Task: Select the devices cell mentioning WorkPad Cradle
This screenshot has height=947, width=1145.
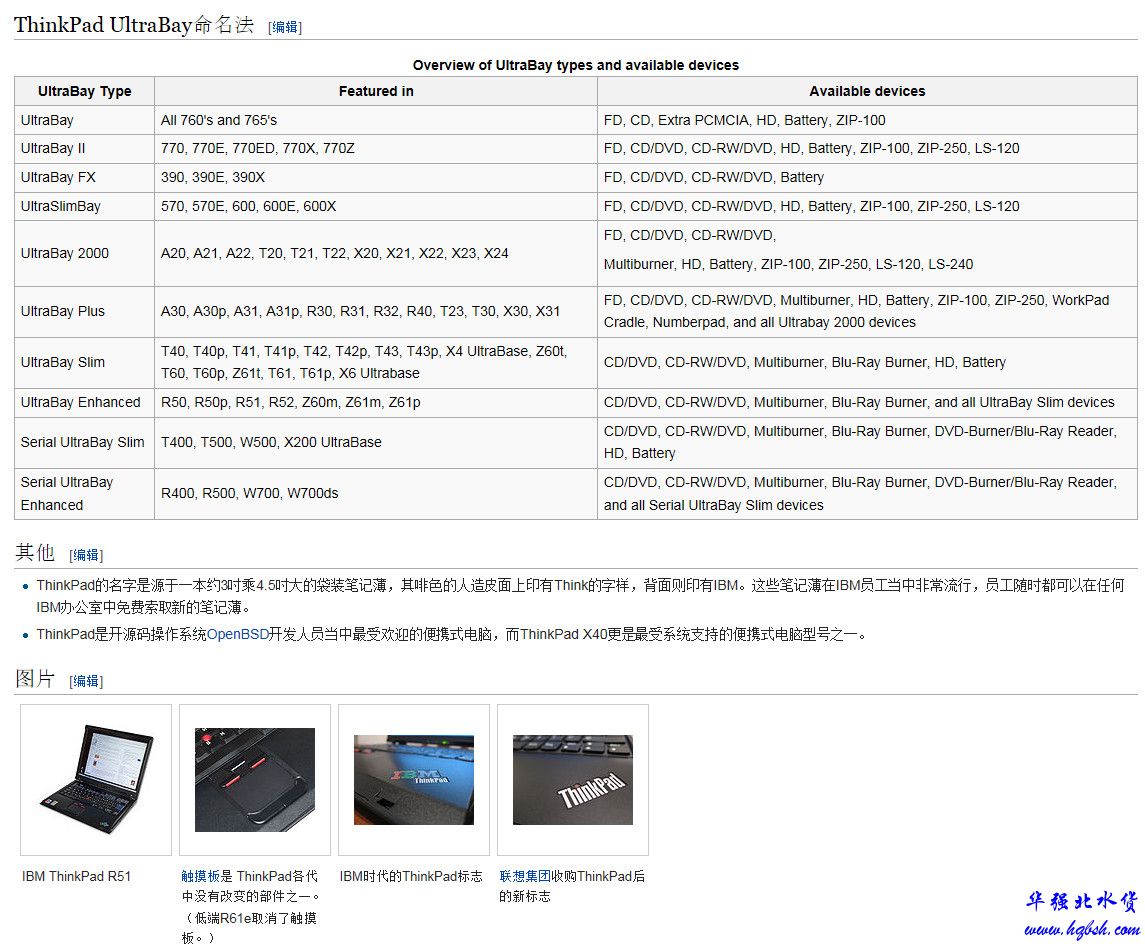Action: (x=867, y=311)
